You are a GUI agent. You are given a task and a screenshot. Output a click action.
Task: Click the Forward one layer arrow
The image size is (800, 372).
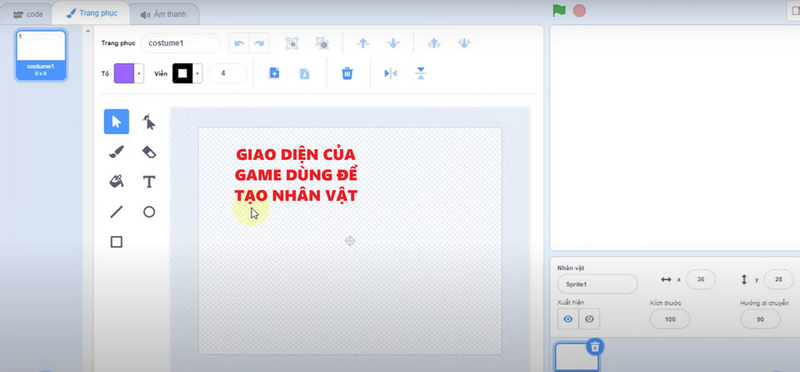click(x=363, y=43)
